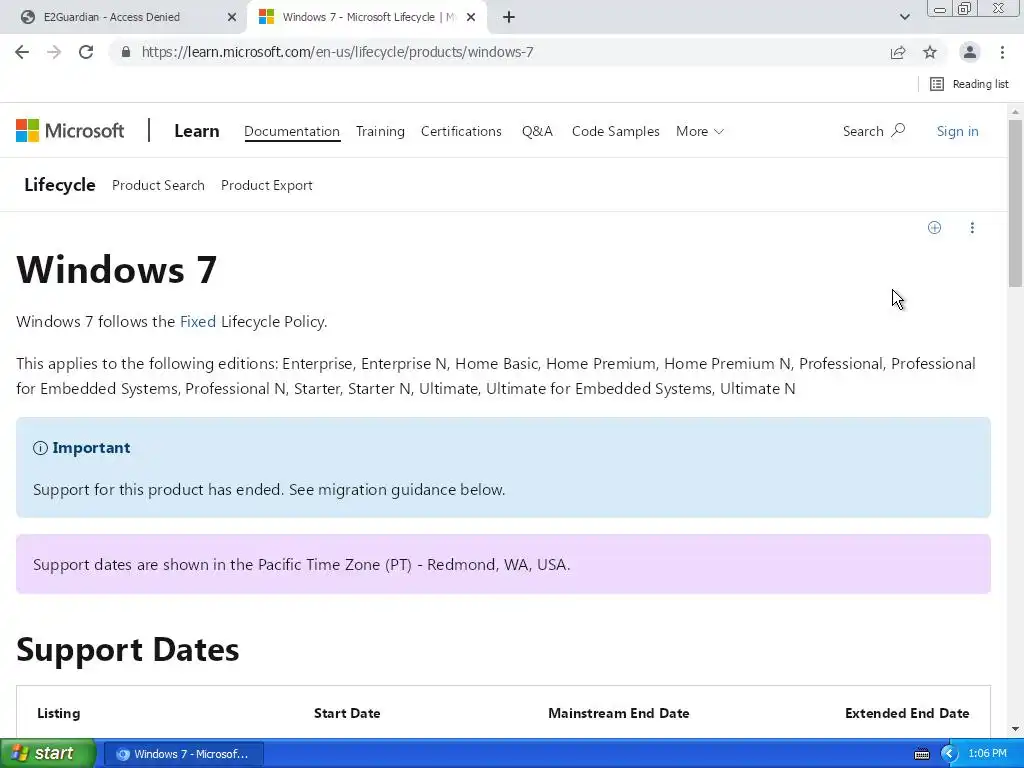
Task: Click the Extended End Date header
Action: pyautogui.click(x=907, y=713)
